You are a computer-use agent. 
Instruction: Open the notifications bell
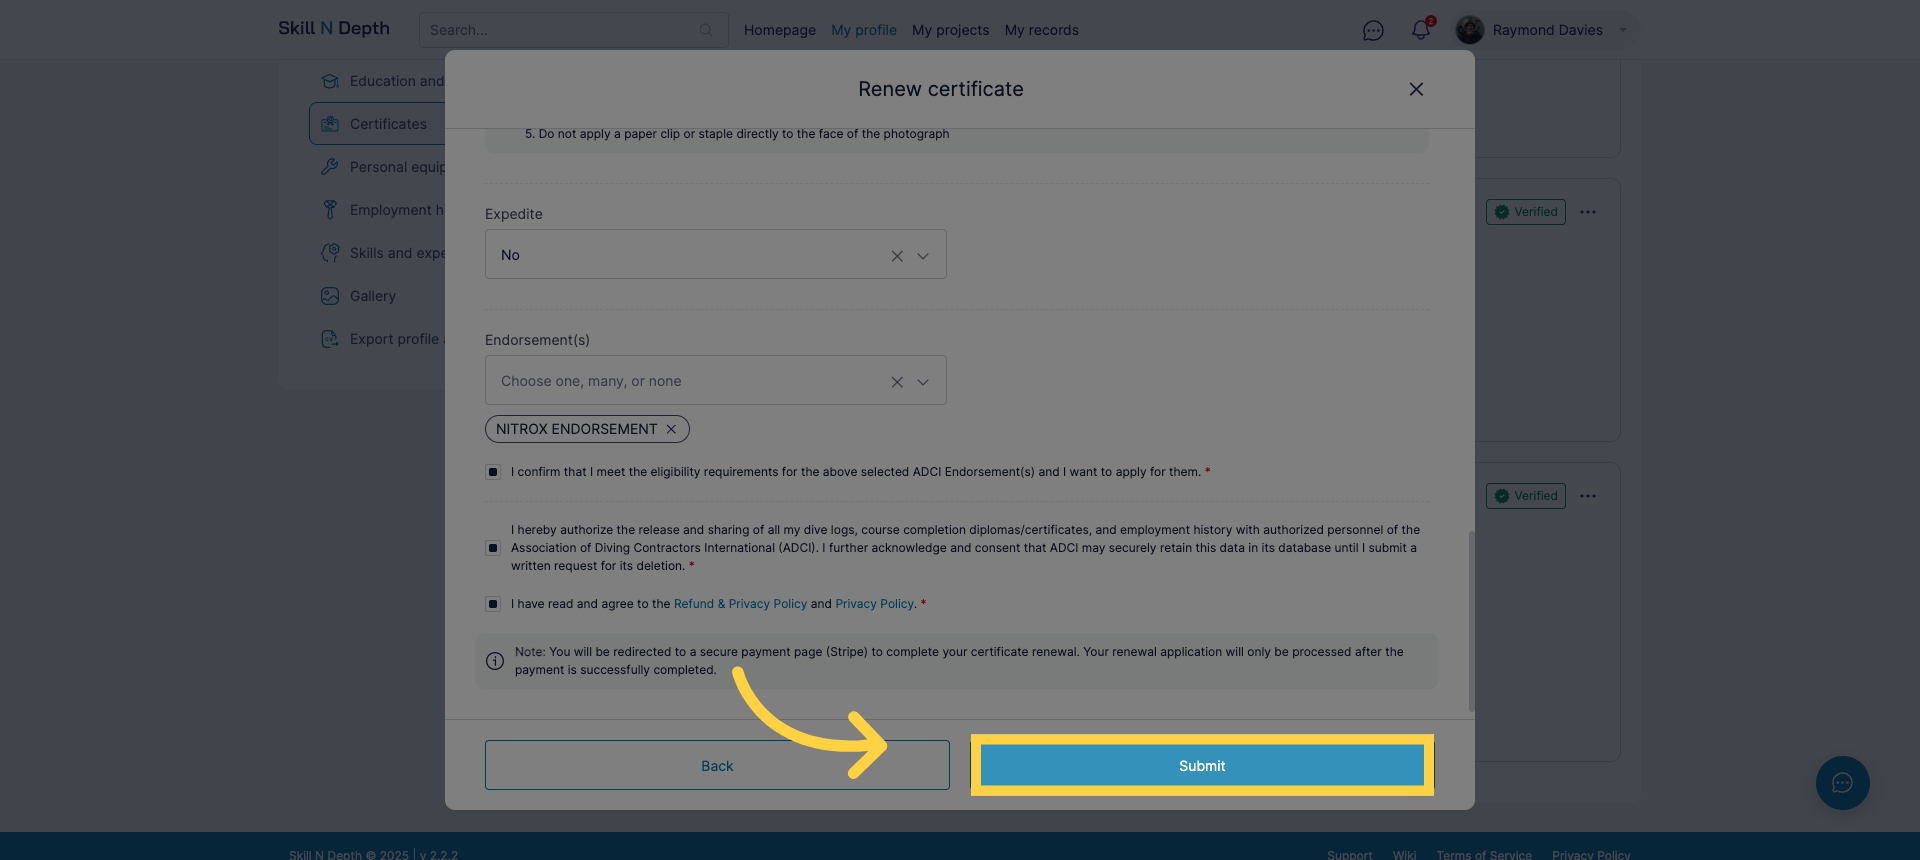pyautogui.click(x=1420, y=30)
